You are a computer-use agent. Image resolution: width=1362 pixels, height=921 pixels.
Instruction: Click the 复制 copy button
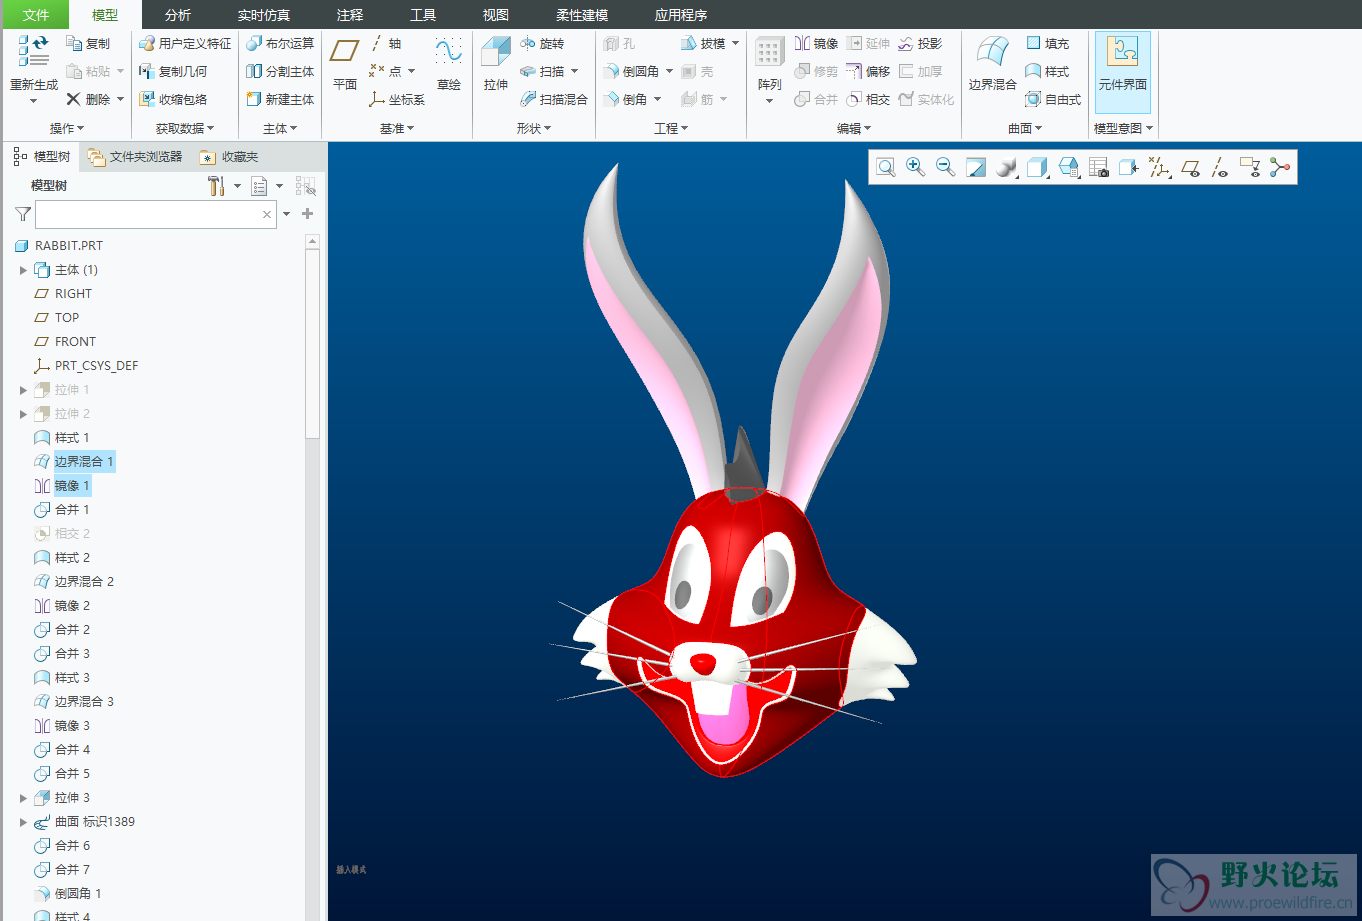(88, 43)
